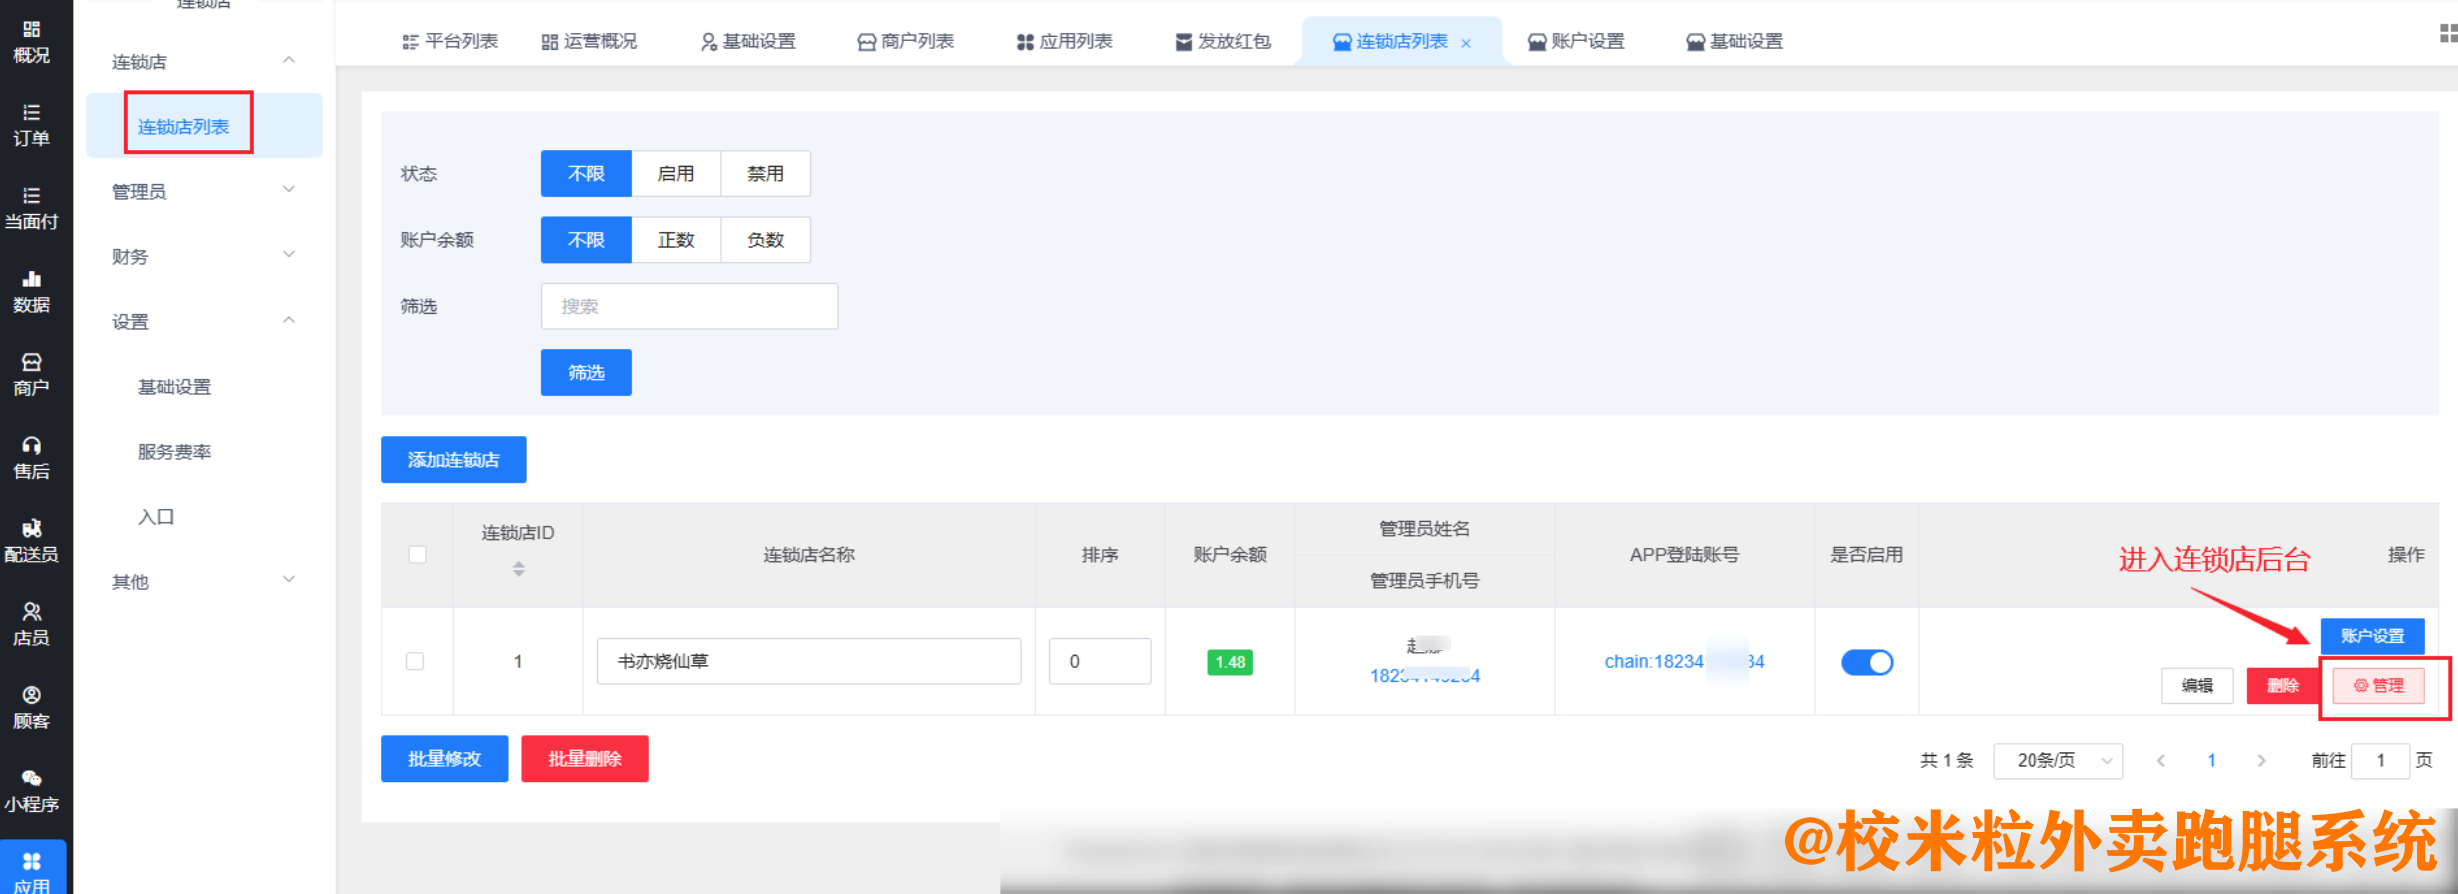Select the 售后 after-sales headset icon
Image resolution: width=2458 pixels, height=894 pixels.
(x=31, y=458)
